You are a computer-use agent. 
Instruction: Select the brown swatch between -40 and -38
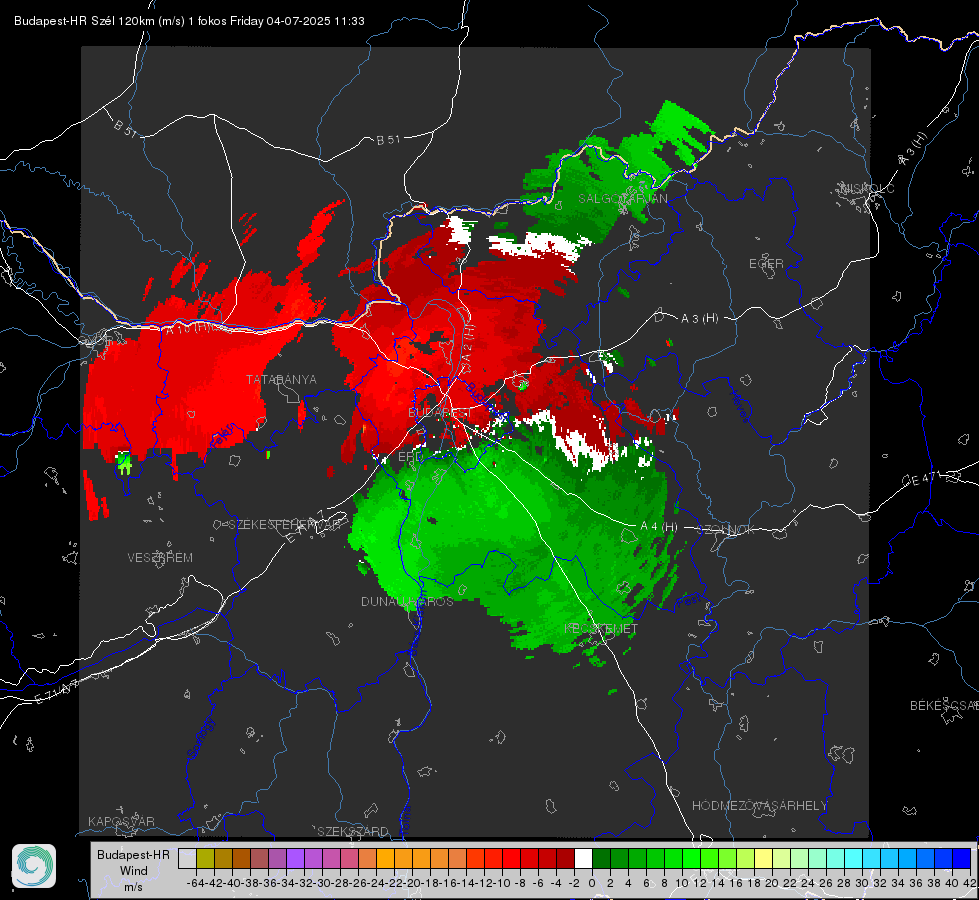pyautogui.click(x=241, y=858)
